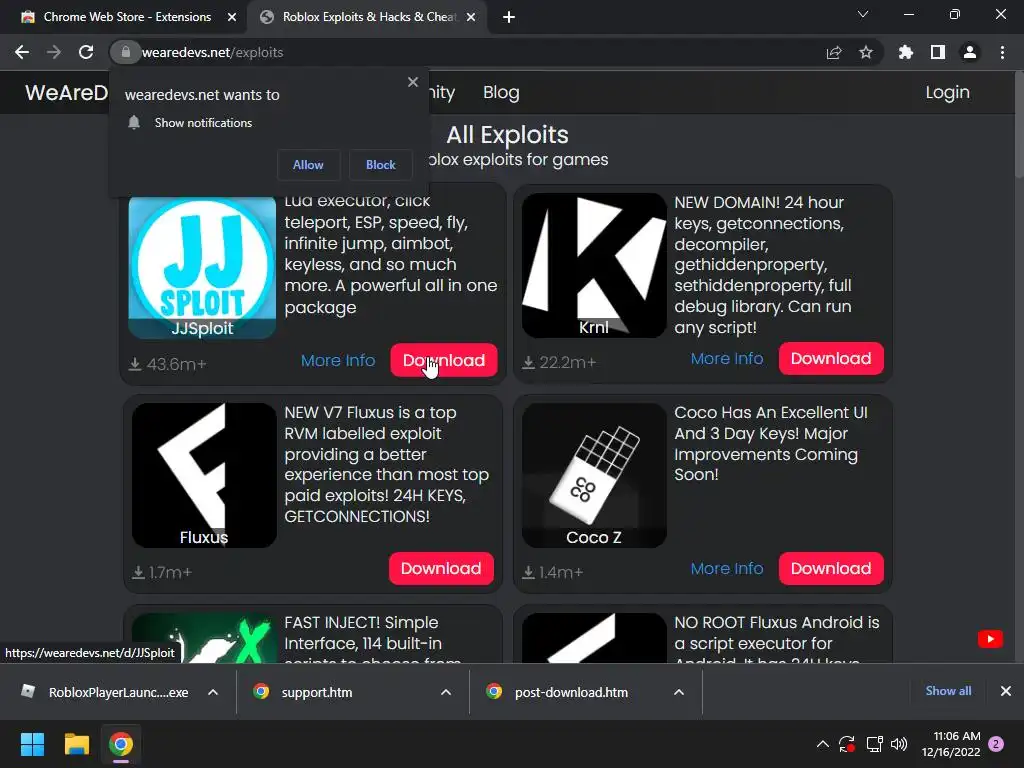Click the bell notification icon
This screenshot has width=1024, height=768.
point(134,122)
